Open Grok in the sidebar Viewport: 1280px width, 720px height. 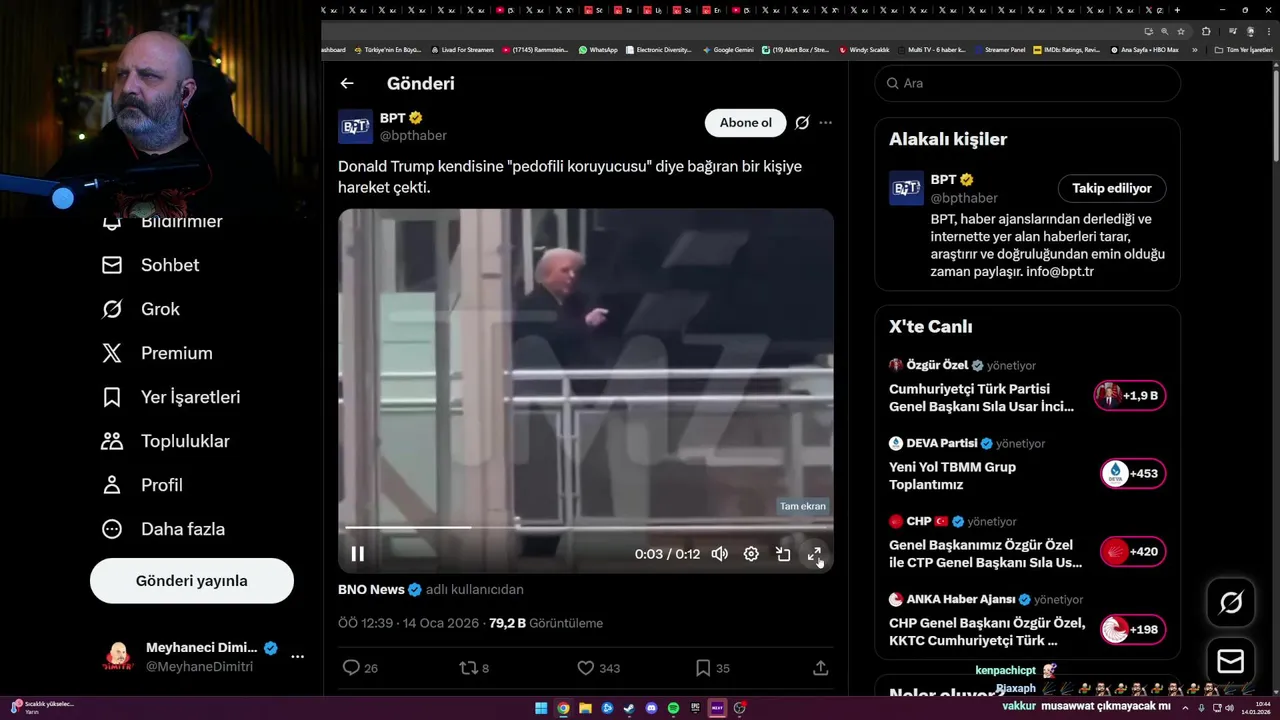(x=140, y=309)
